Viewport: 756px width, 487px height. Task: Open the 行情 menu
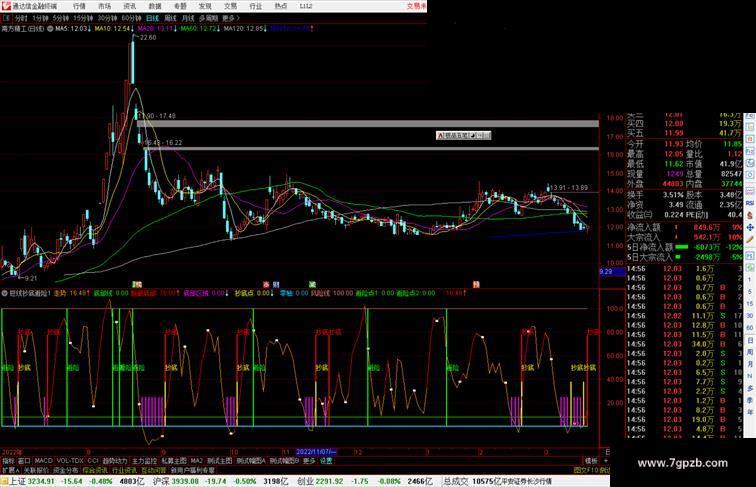pos(79,6)
